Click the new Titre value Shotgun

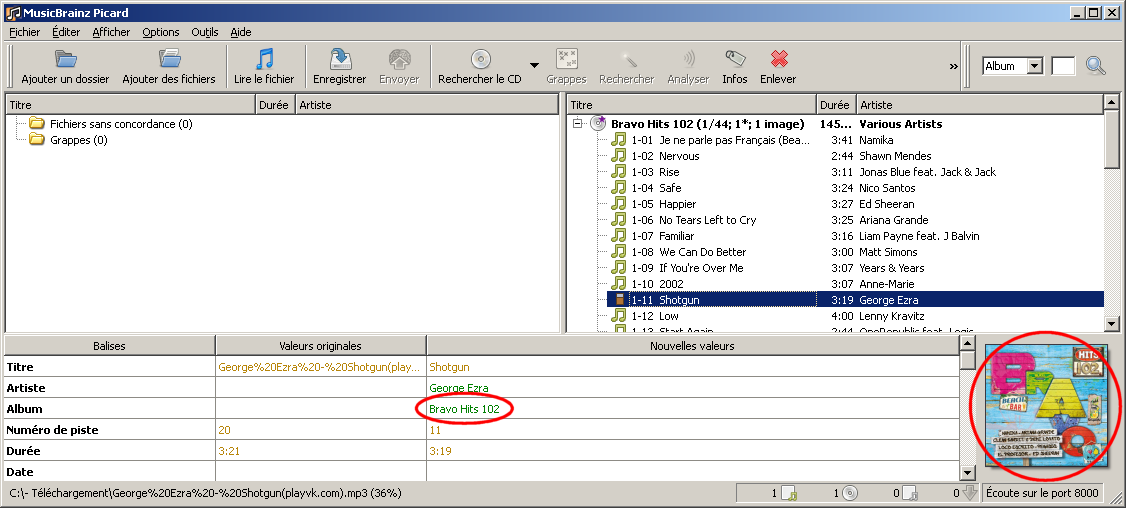pos(449,367)
